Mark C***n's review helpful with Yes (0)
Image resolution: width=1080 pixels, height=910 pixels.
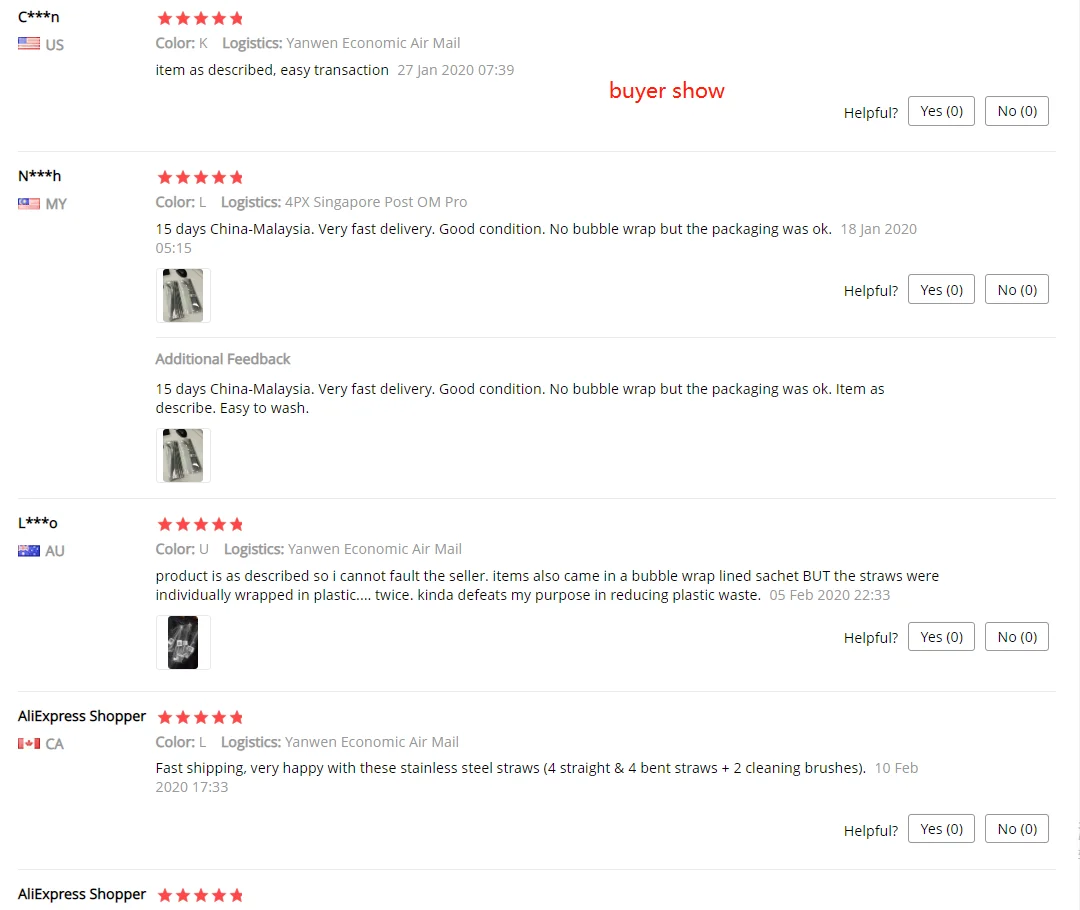(x=941, y=111)
